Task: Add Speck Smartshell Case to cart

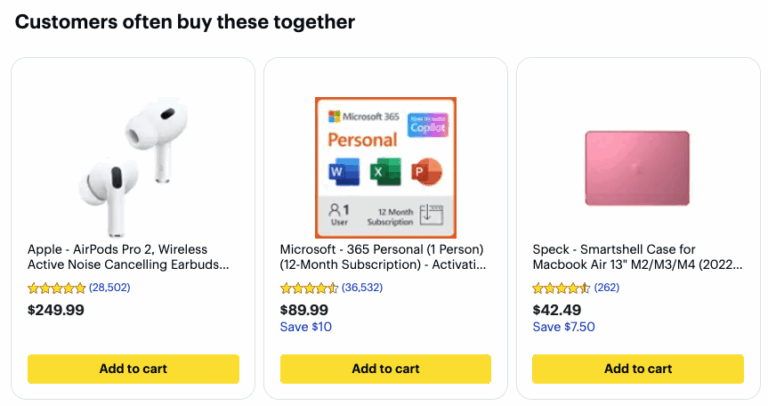Action: tap(638, 368)
